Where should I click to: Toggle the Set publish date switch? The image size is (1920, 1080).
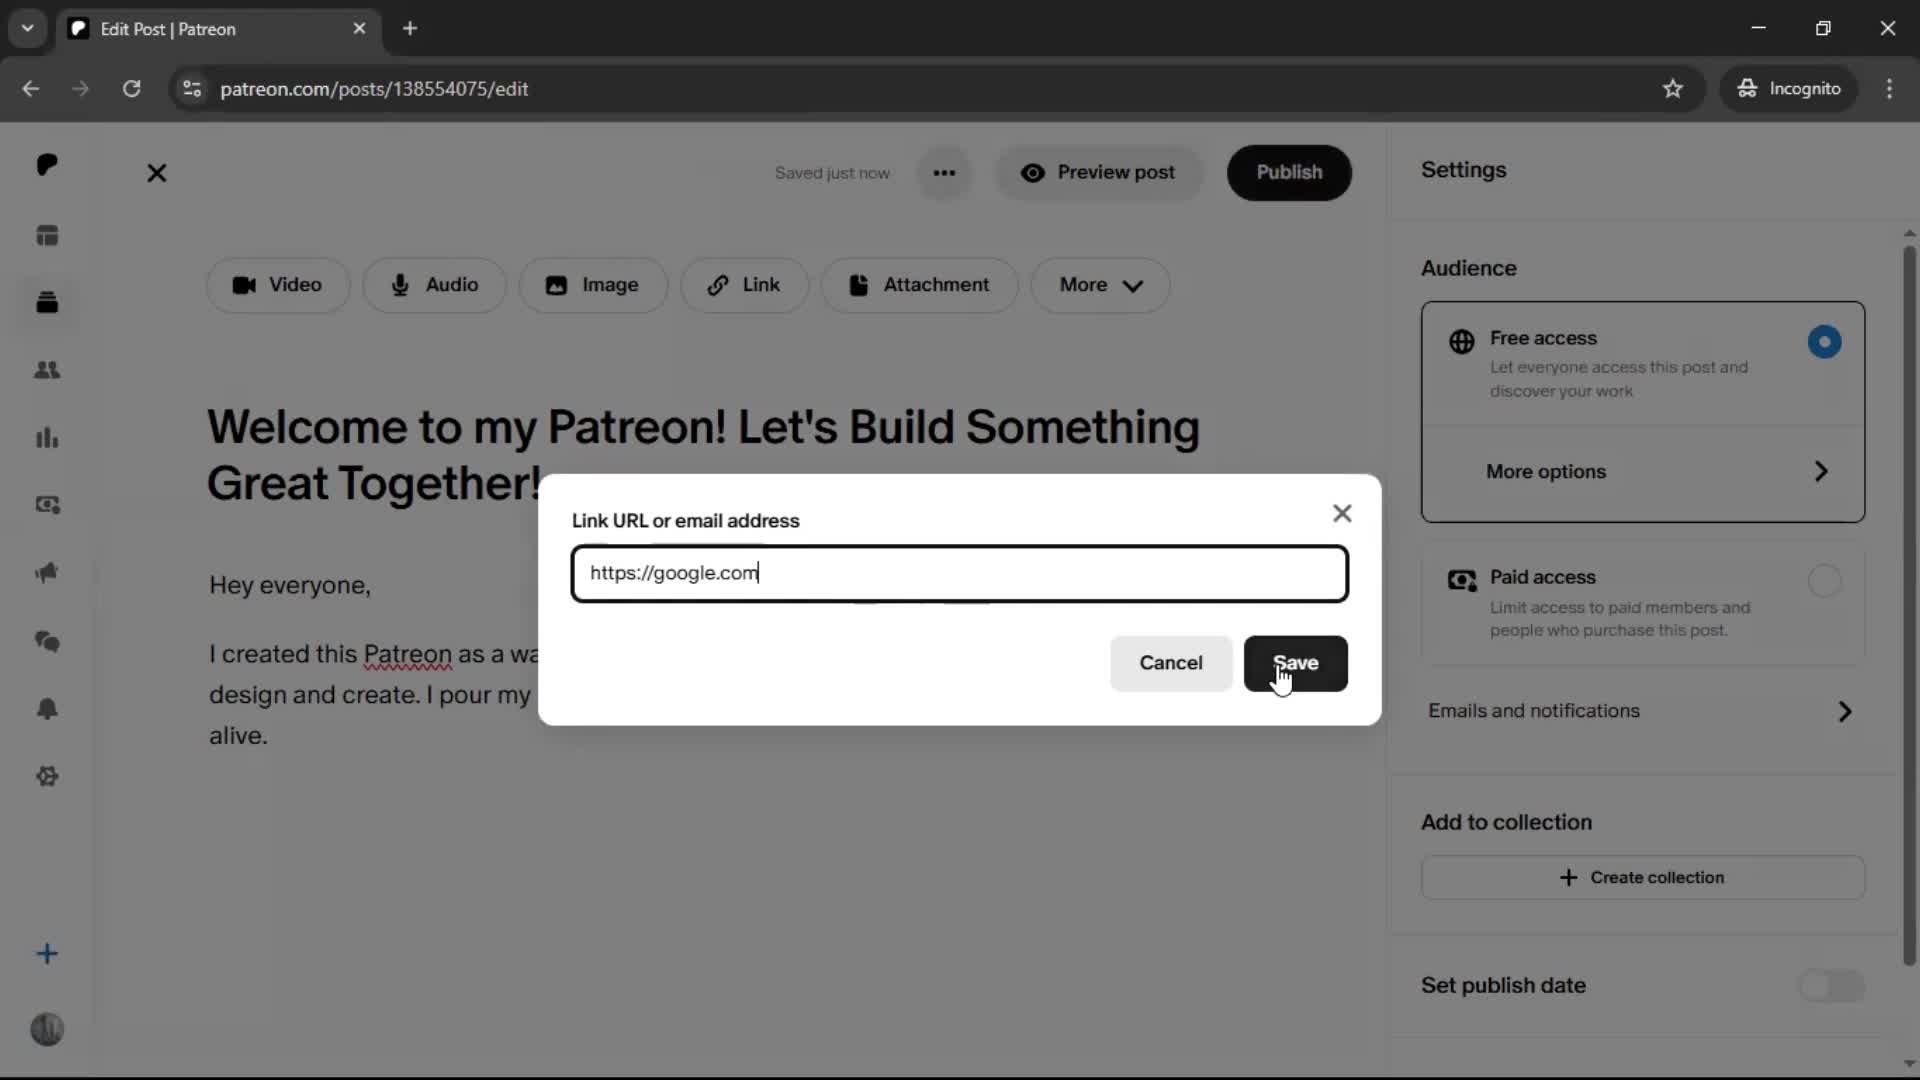pyautogui.click(x=1832, y=986)
